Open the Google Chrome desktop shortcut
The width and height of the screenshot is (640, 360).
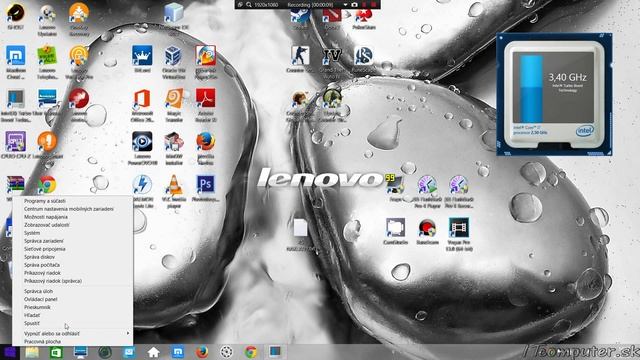(x=47, y=185)
